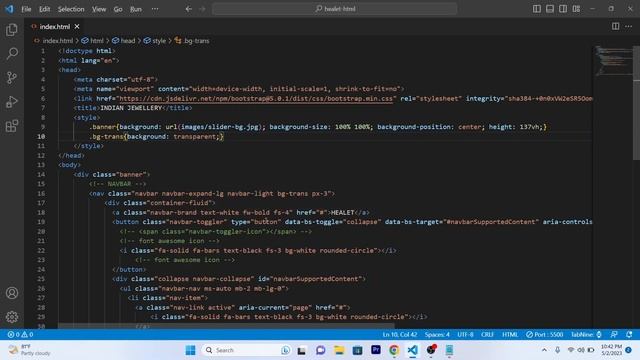
Task: Click VS Code icon in taskbar
Action: 412,350
